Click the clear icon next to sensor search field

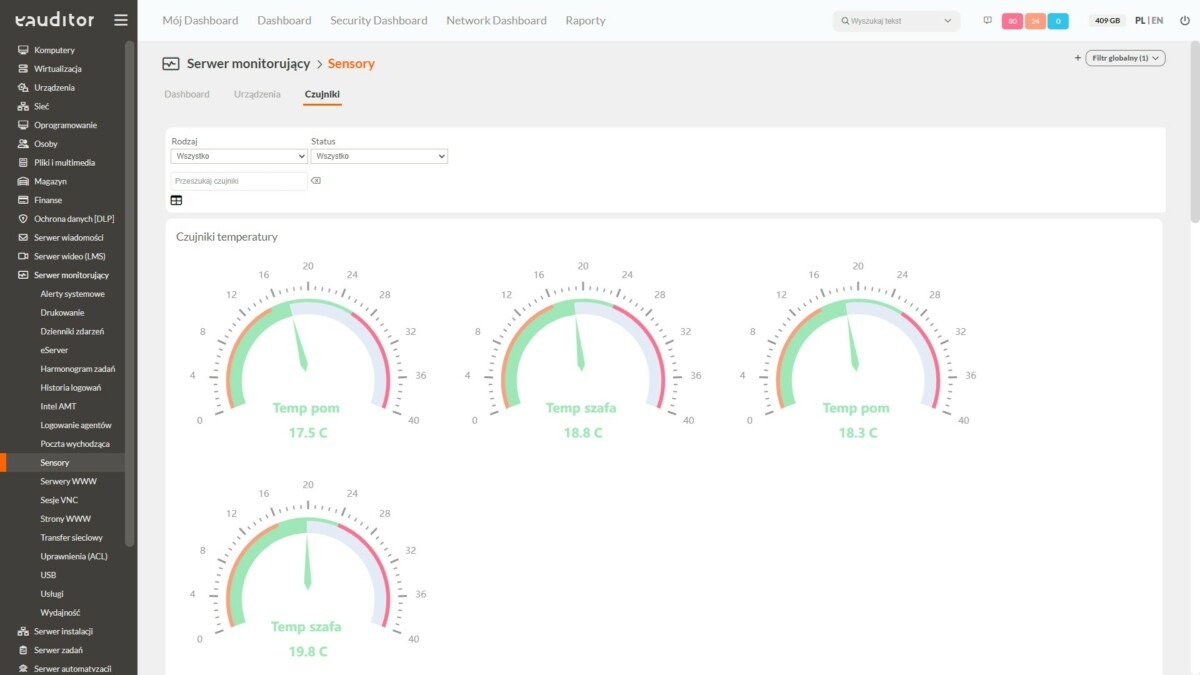click(316, 180)
